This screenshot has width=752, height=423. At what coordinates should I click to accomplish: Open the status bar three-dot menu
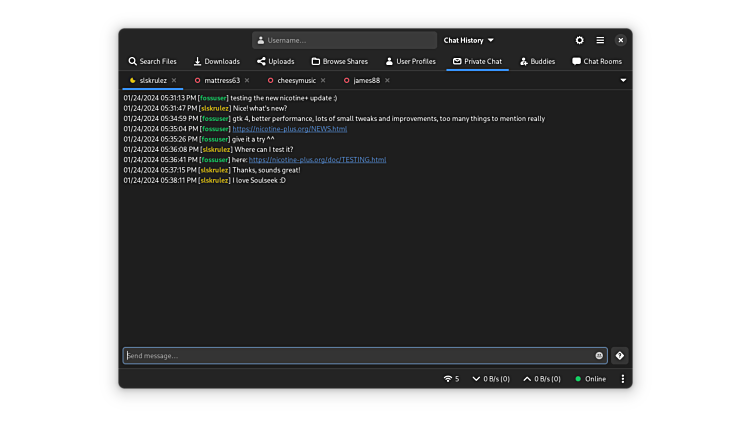pos(622,379)
